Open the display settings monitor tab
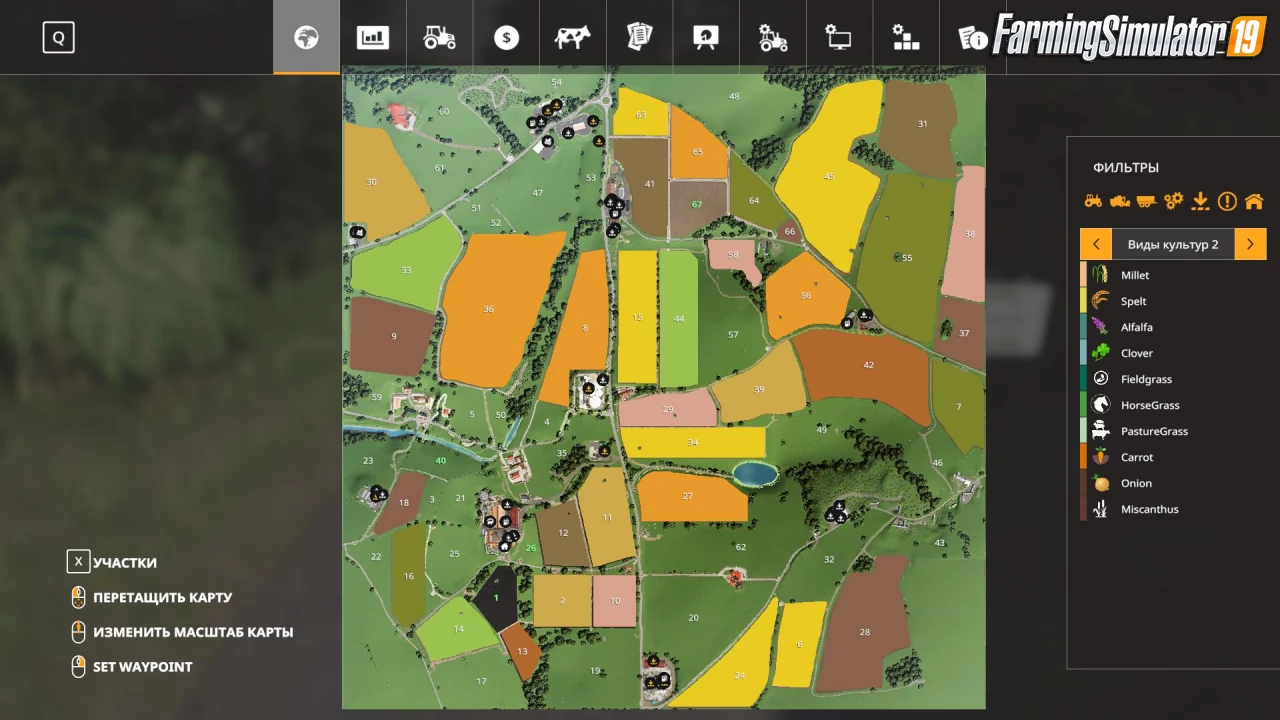This screenshot has width=1280, height=720. (x=838, y=38)
